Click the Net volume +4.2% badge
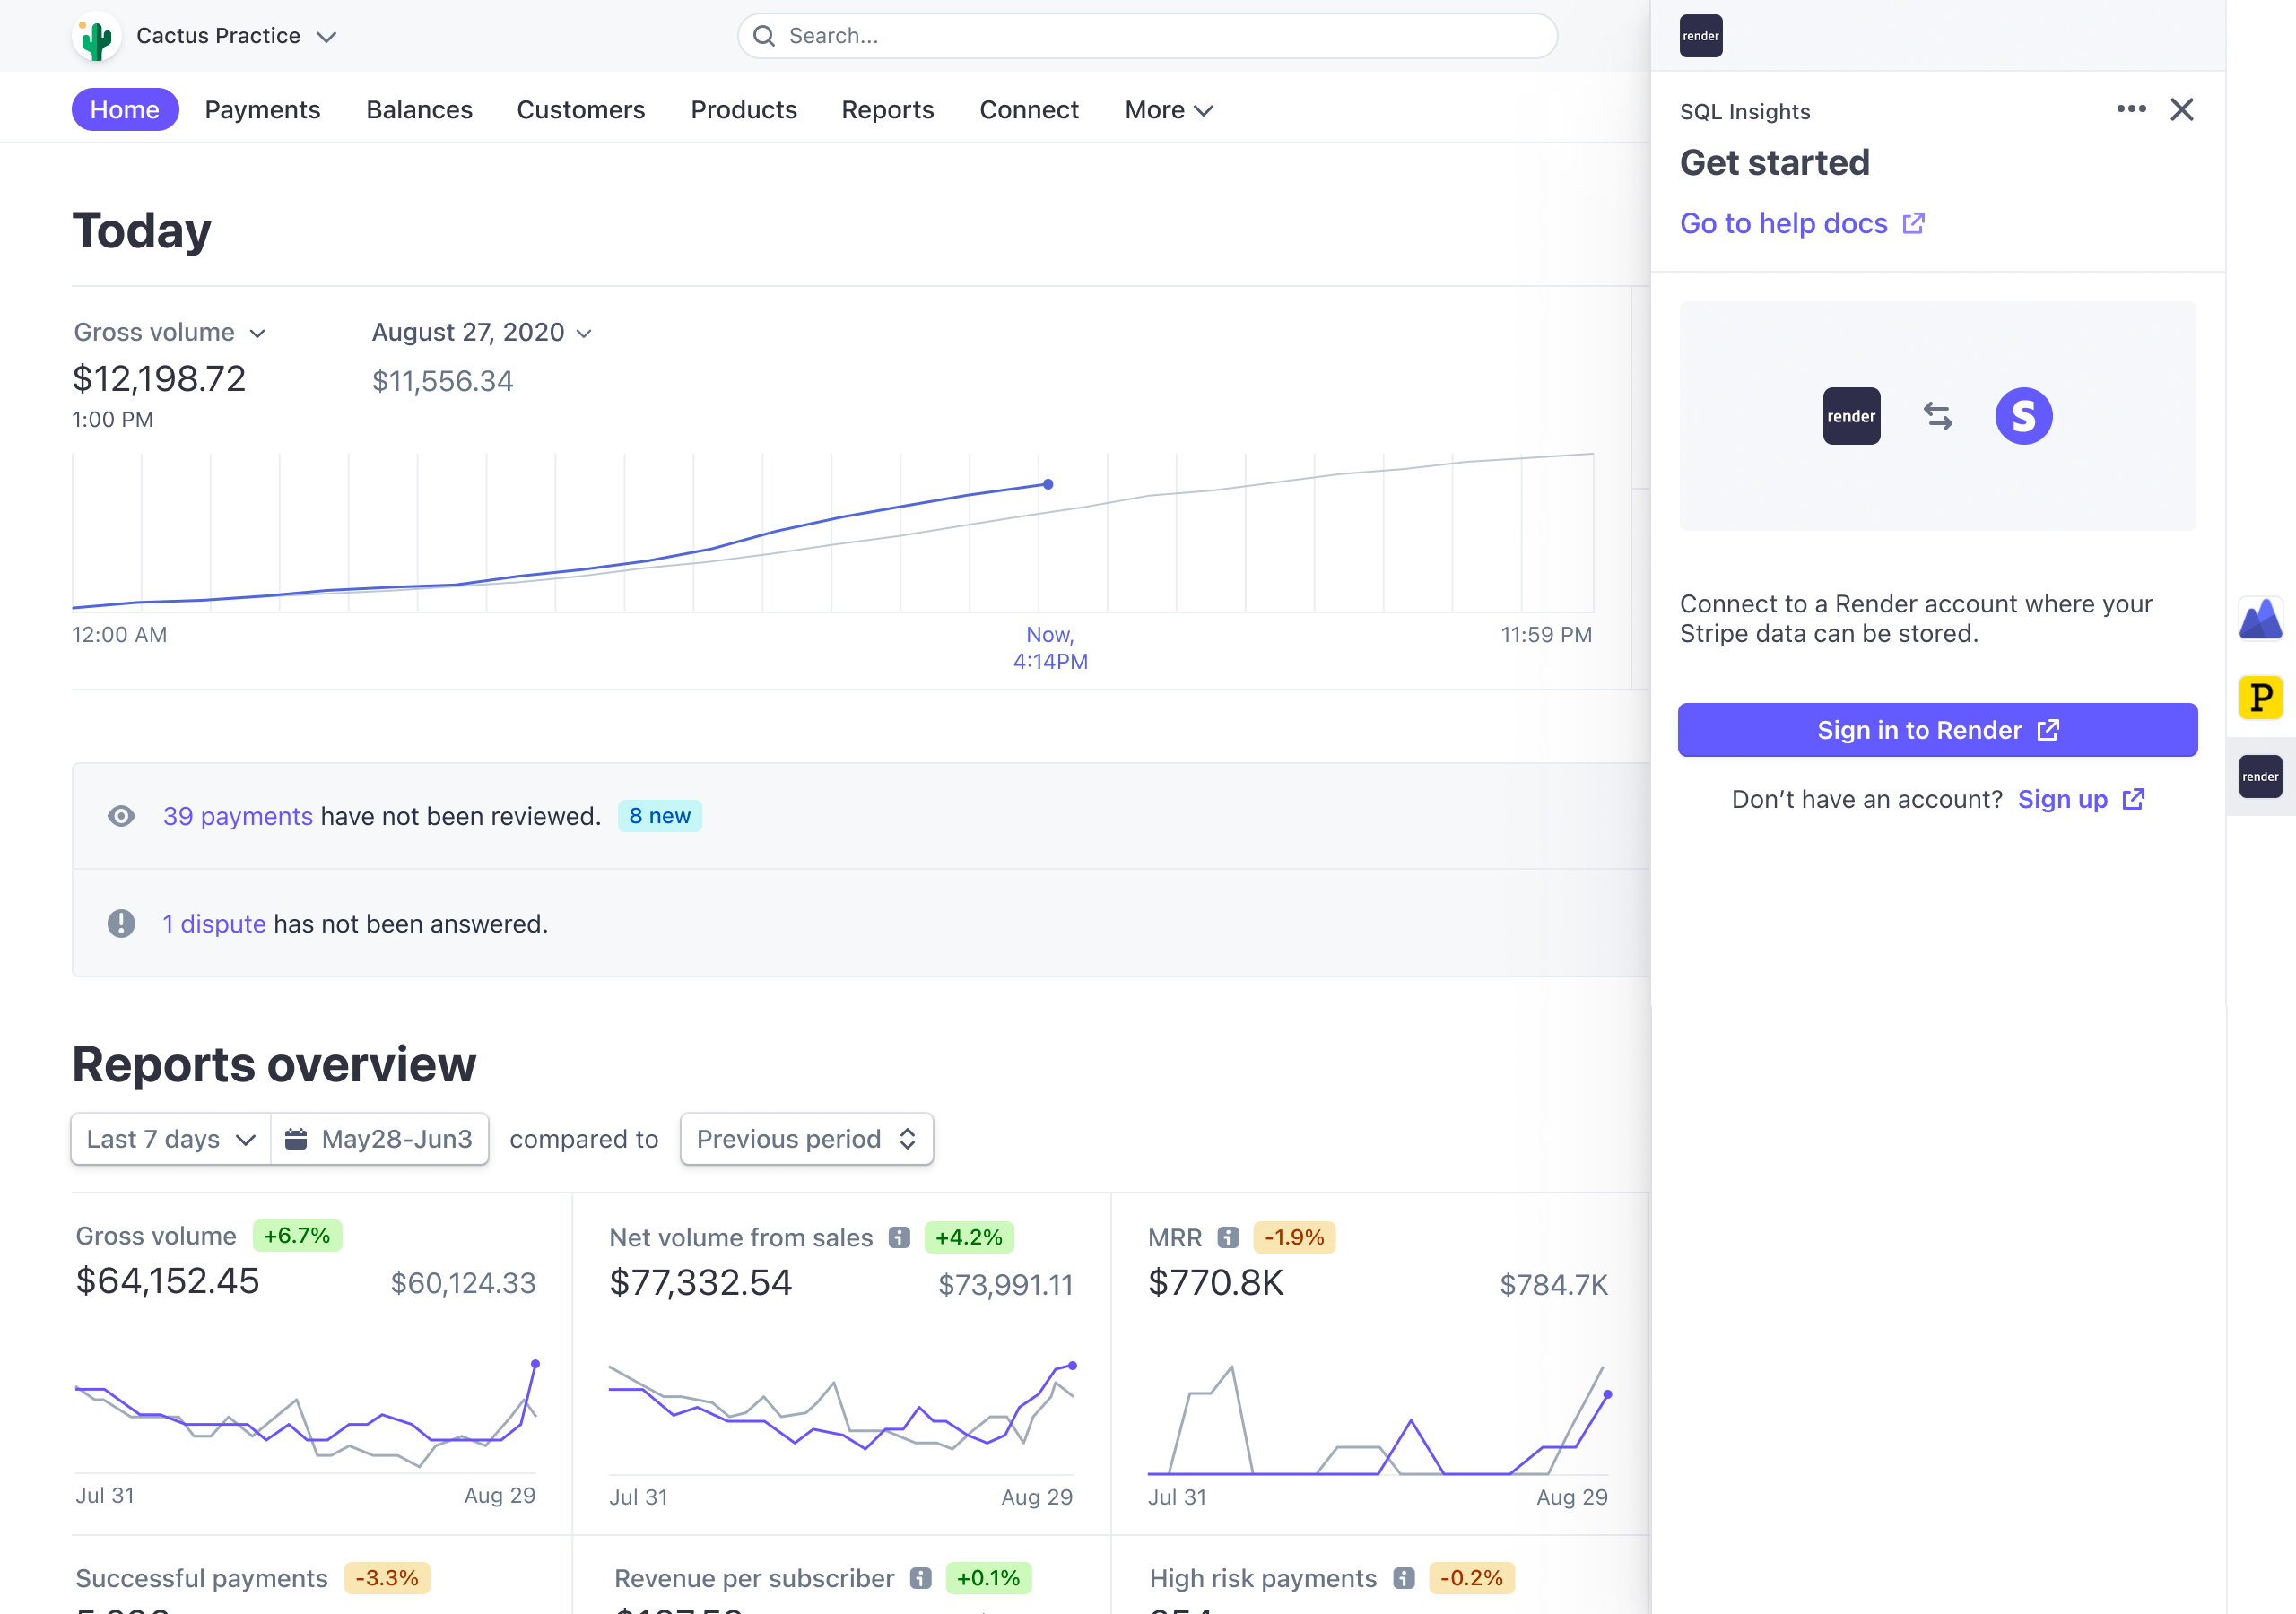The height and width of the screenshot is (1614, 2296). pyautogui.click(x=969, y=1237)
